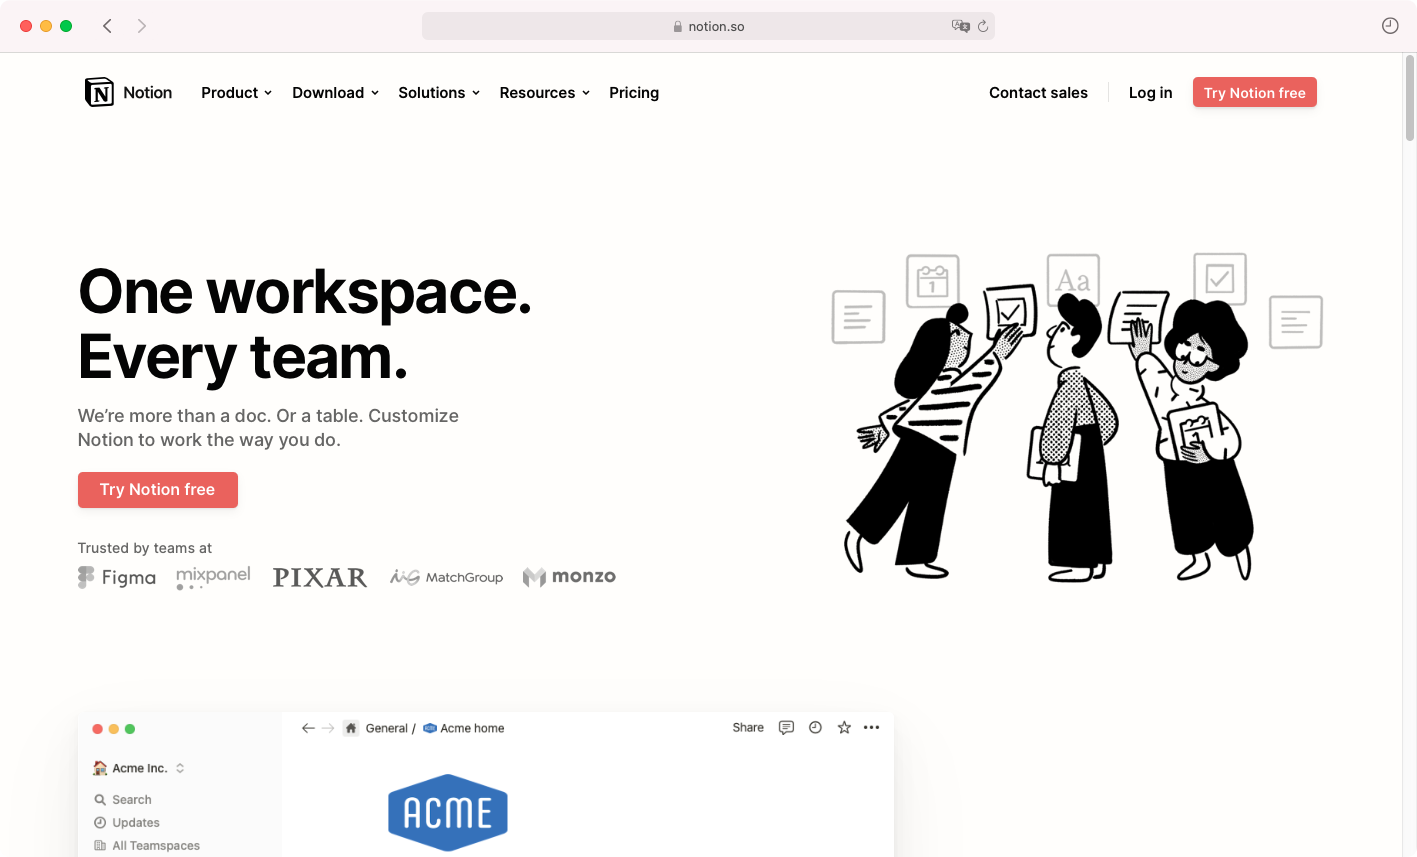Click the Monzo logo

[x=569, y=577]
